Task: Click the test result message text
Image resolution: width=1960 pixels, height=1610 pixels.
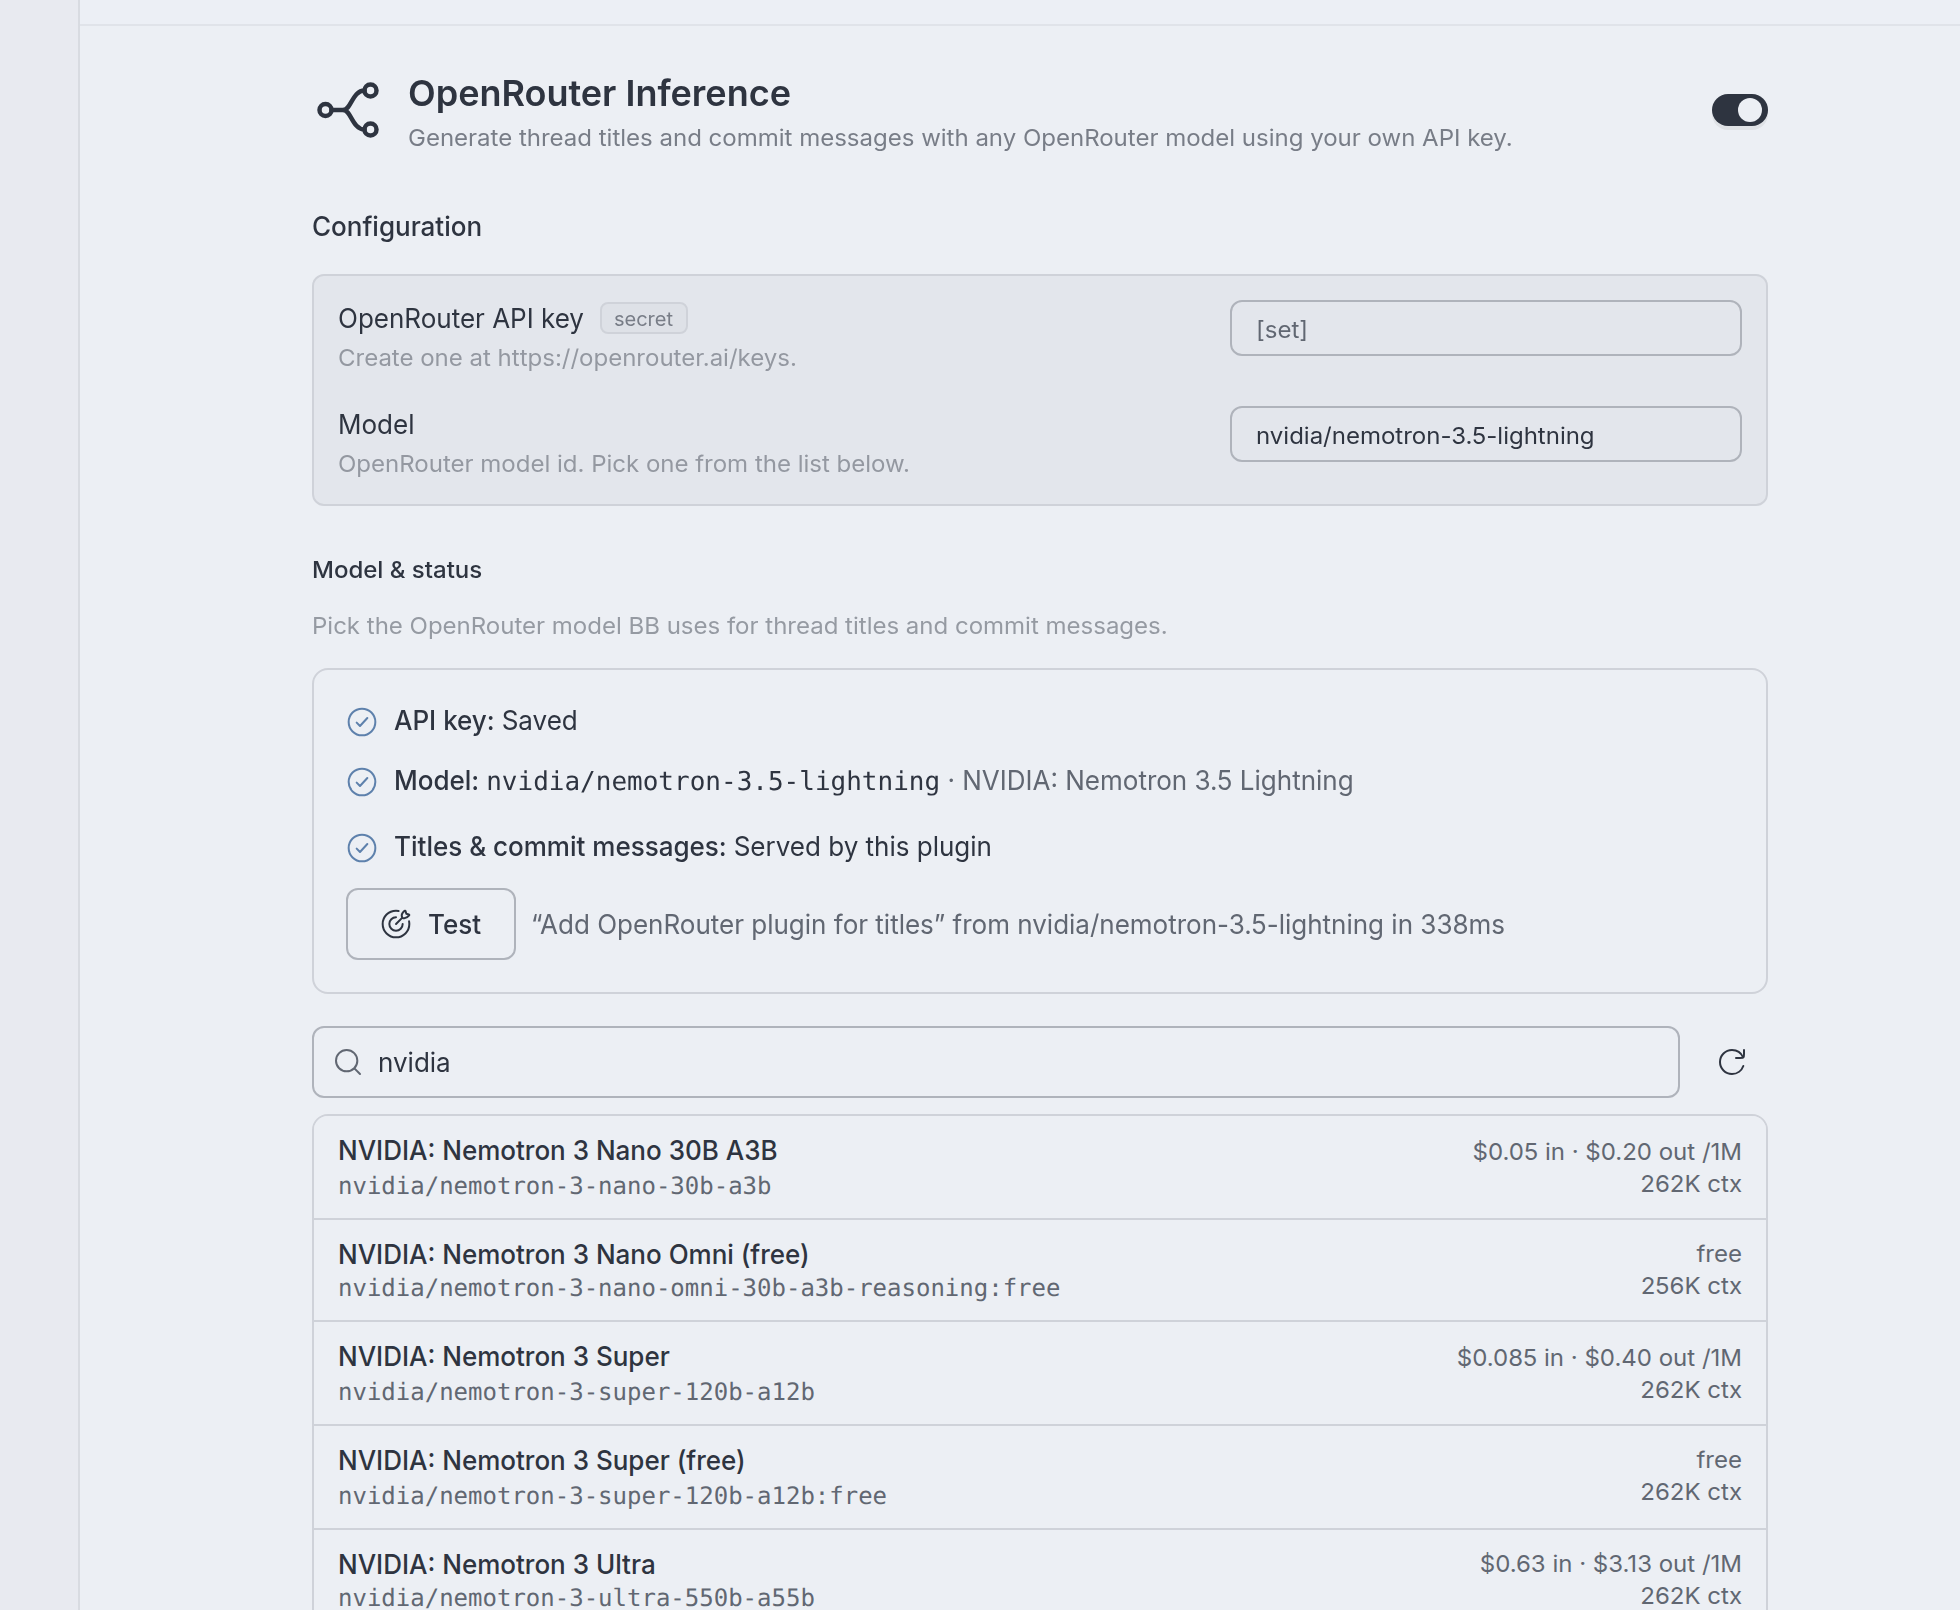Action: 1018,925
